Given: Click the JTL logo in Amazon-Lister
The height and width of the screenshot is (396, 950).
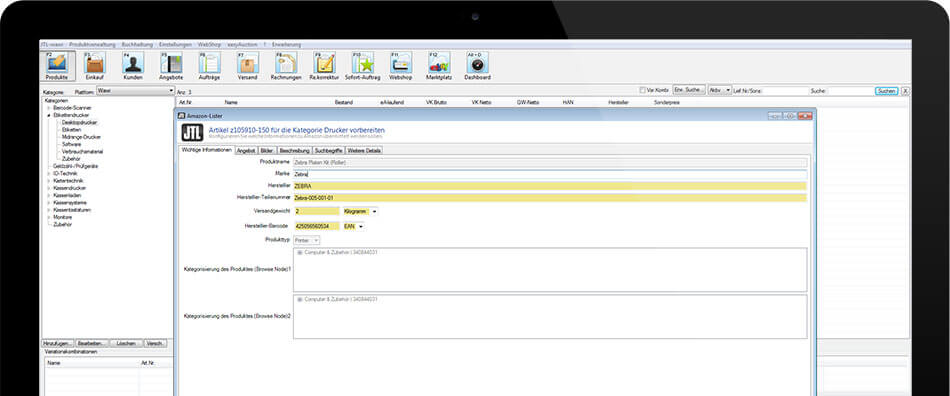Looking at the screenshot, I should click(x=192, y=133).
